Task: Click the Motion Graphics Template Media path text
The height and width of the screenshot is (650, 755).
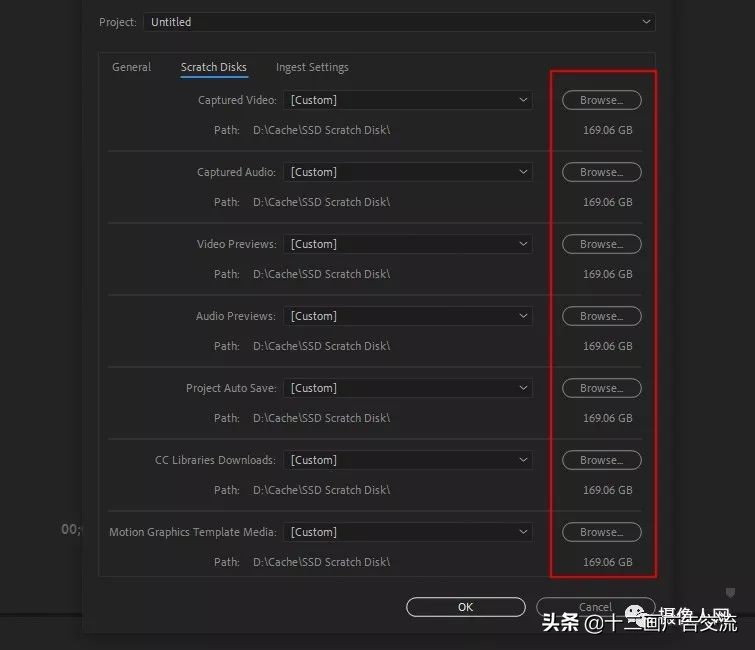Action: click(x=322, y=562)
